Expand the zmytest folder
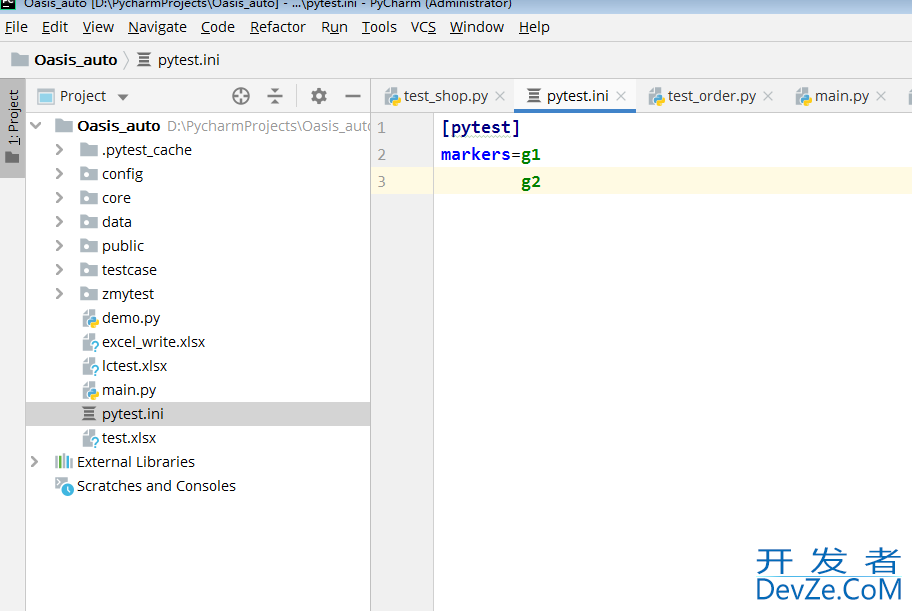Screen dimensions: 912x611 tap(59, 294)
